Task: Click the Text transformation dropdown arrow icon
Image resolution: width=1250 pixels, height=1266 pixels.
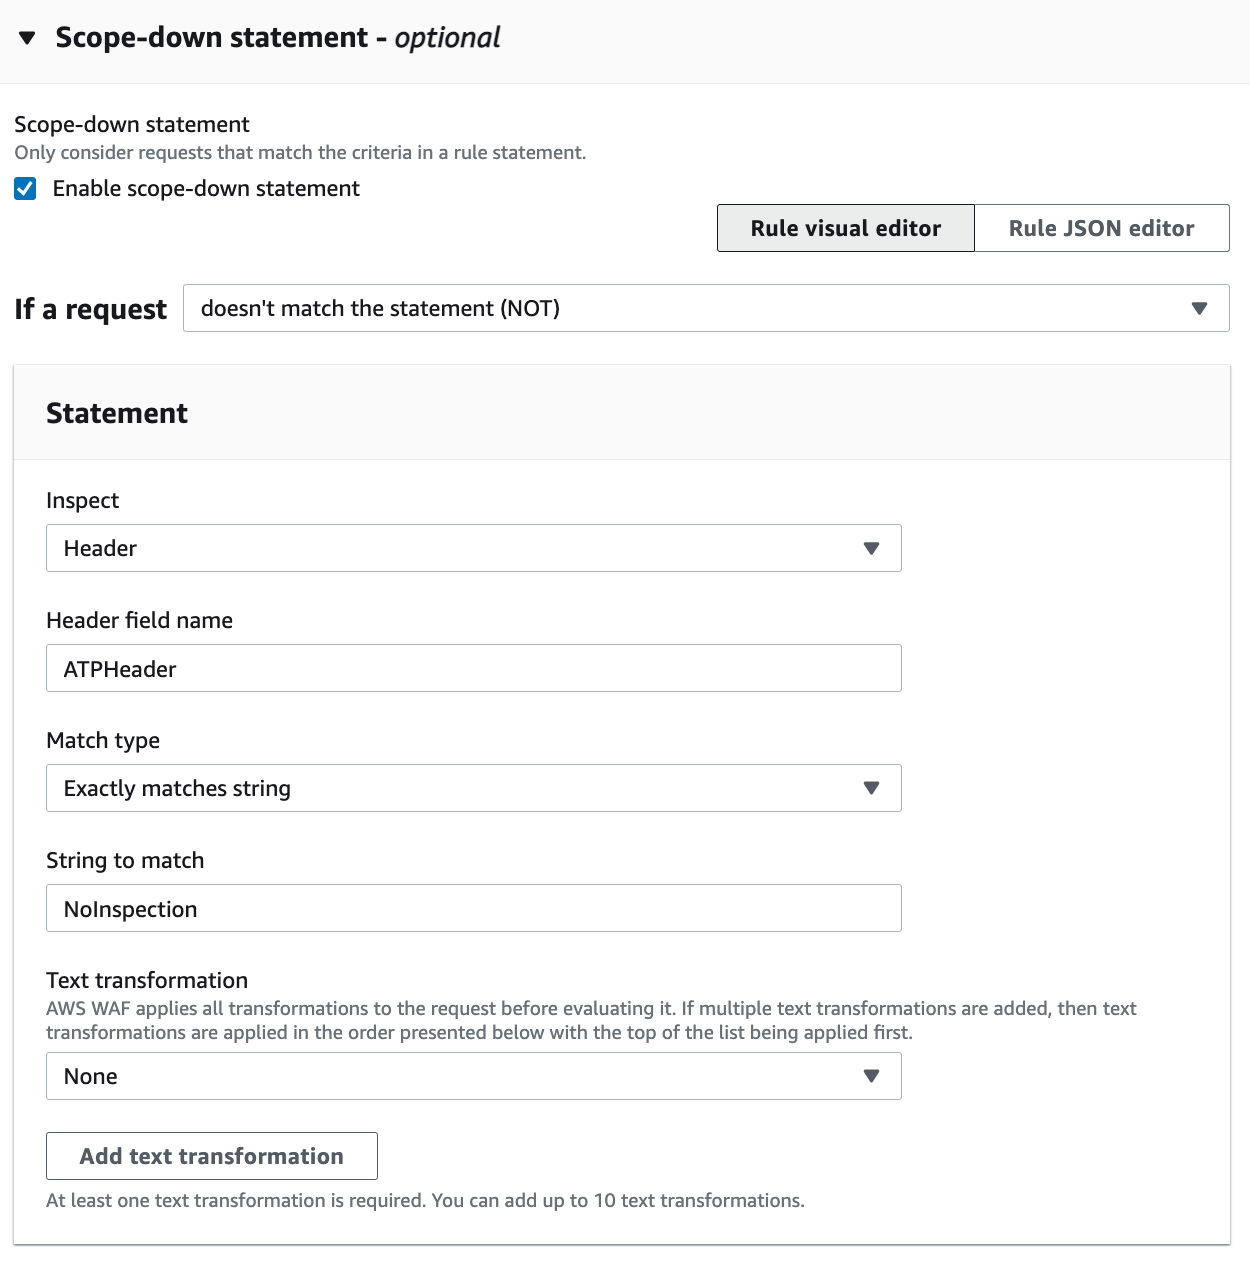Action: [871, 1076]
